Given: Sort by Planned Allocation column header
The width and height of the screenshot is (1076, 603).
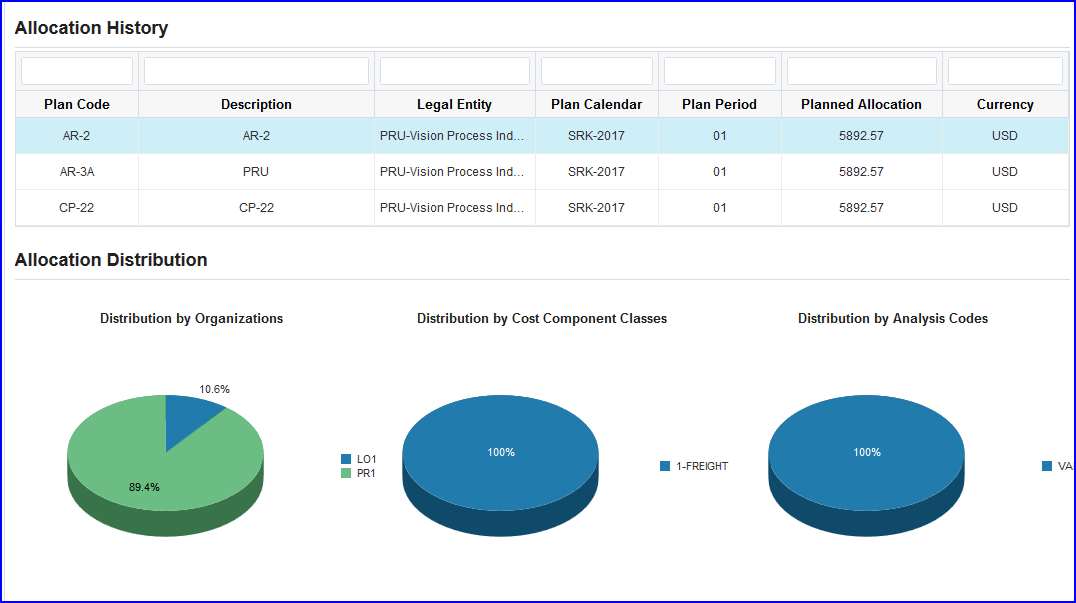Looking at the screenshot, I should 861,104.
